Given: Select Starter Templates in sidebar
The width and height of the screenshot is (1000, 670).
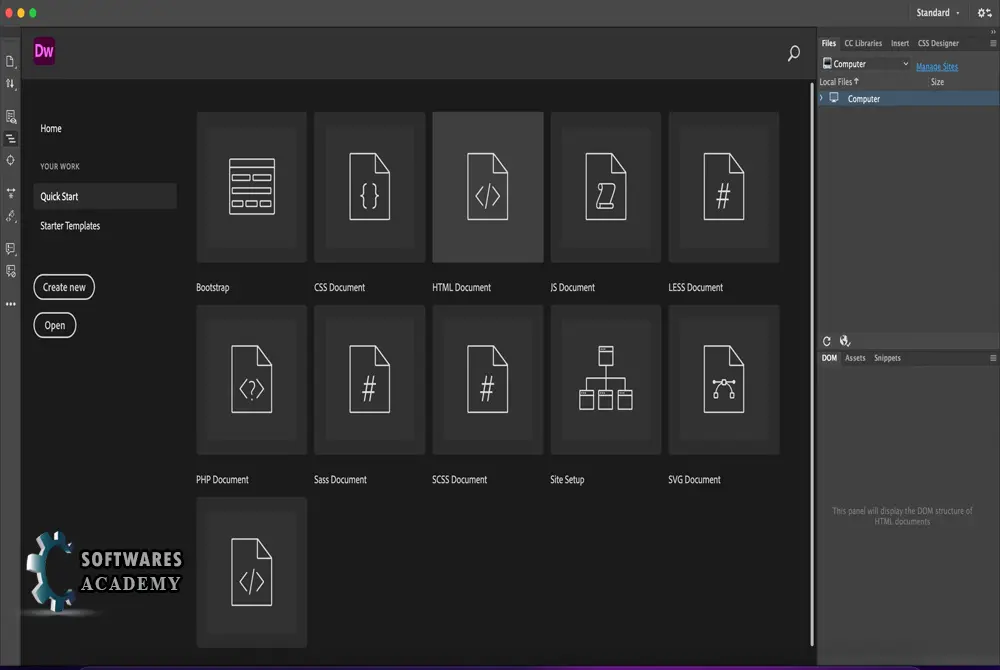Looking at the screenshot, I should (x=70, y=226).
